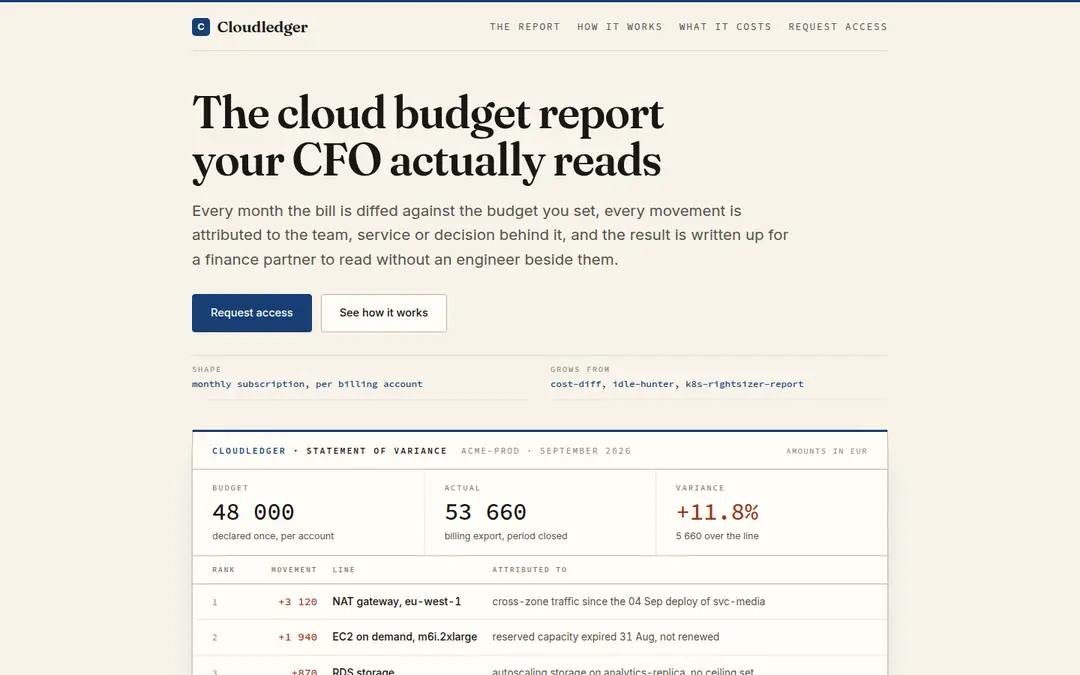The width and height of the screenshot is (1080, 675).
Task: Click the Cloudledger logo icon
Action: pyautogui.click(x=200, y=27)
